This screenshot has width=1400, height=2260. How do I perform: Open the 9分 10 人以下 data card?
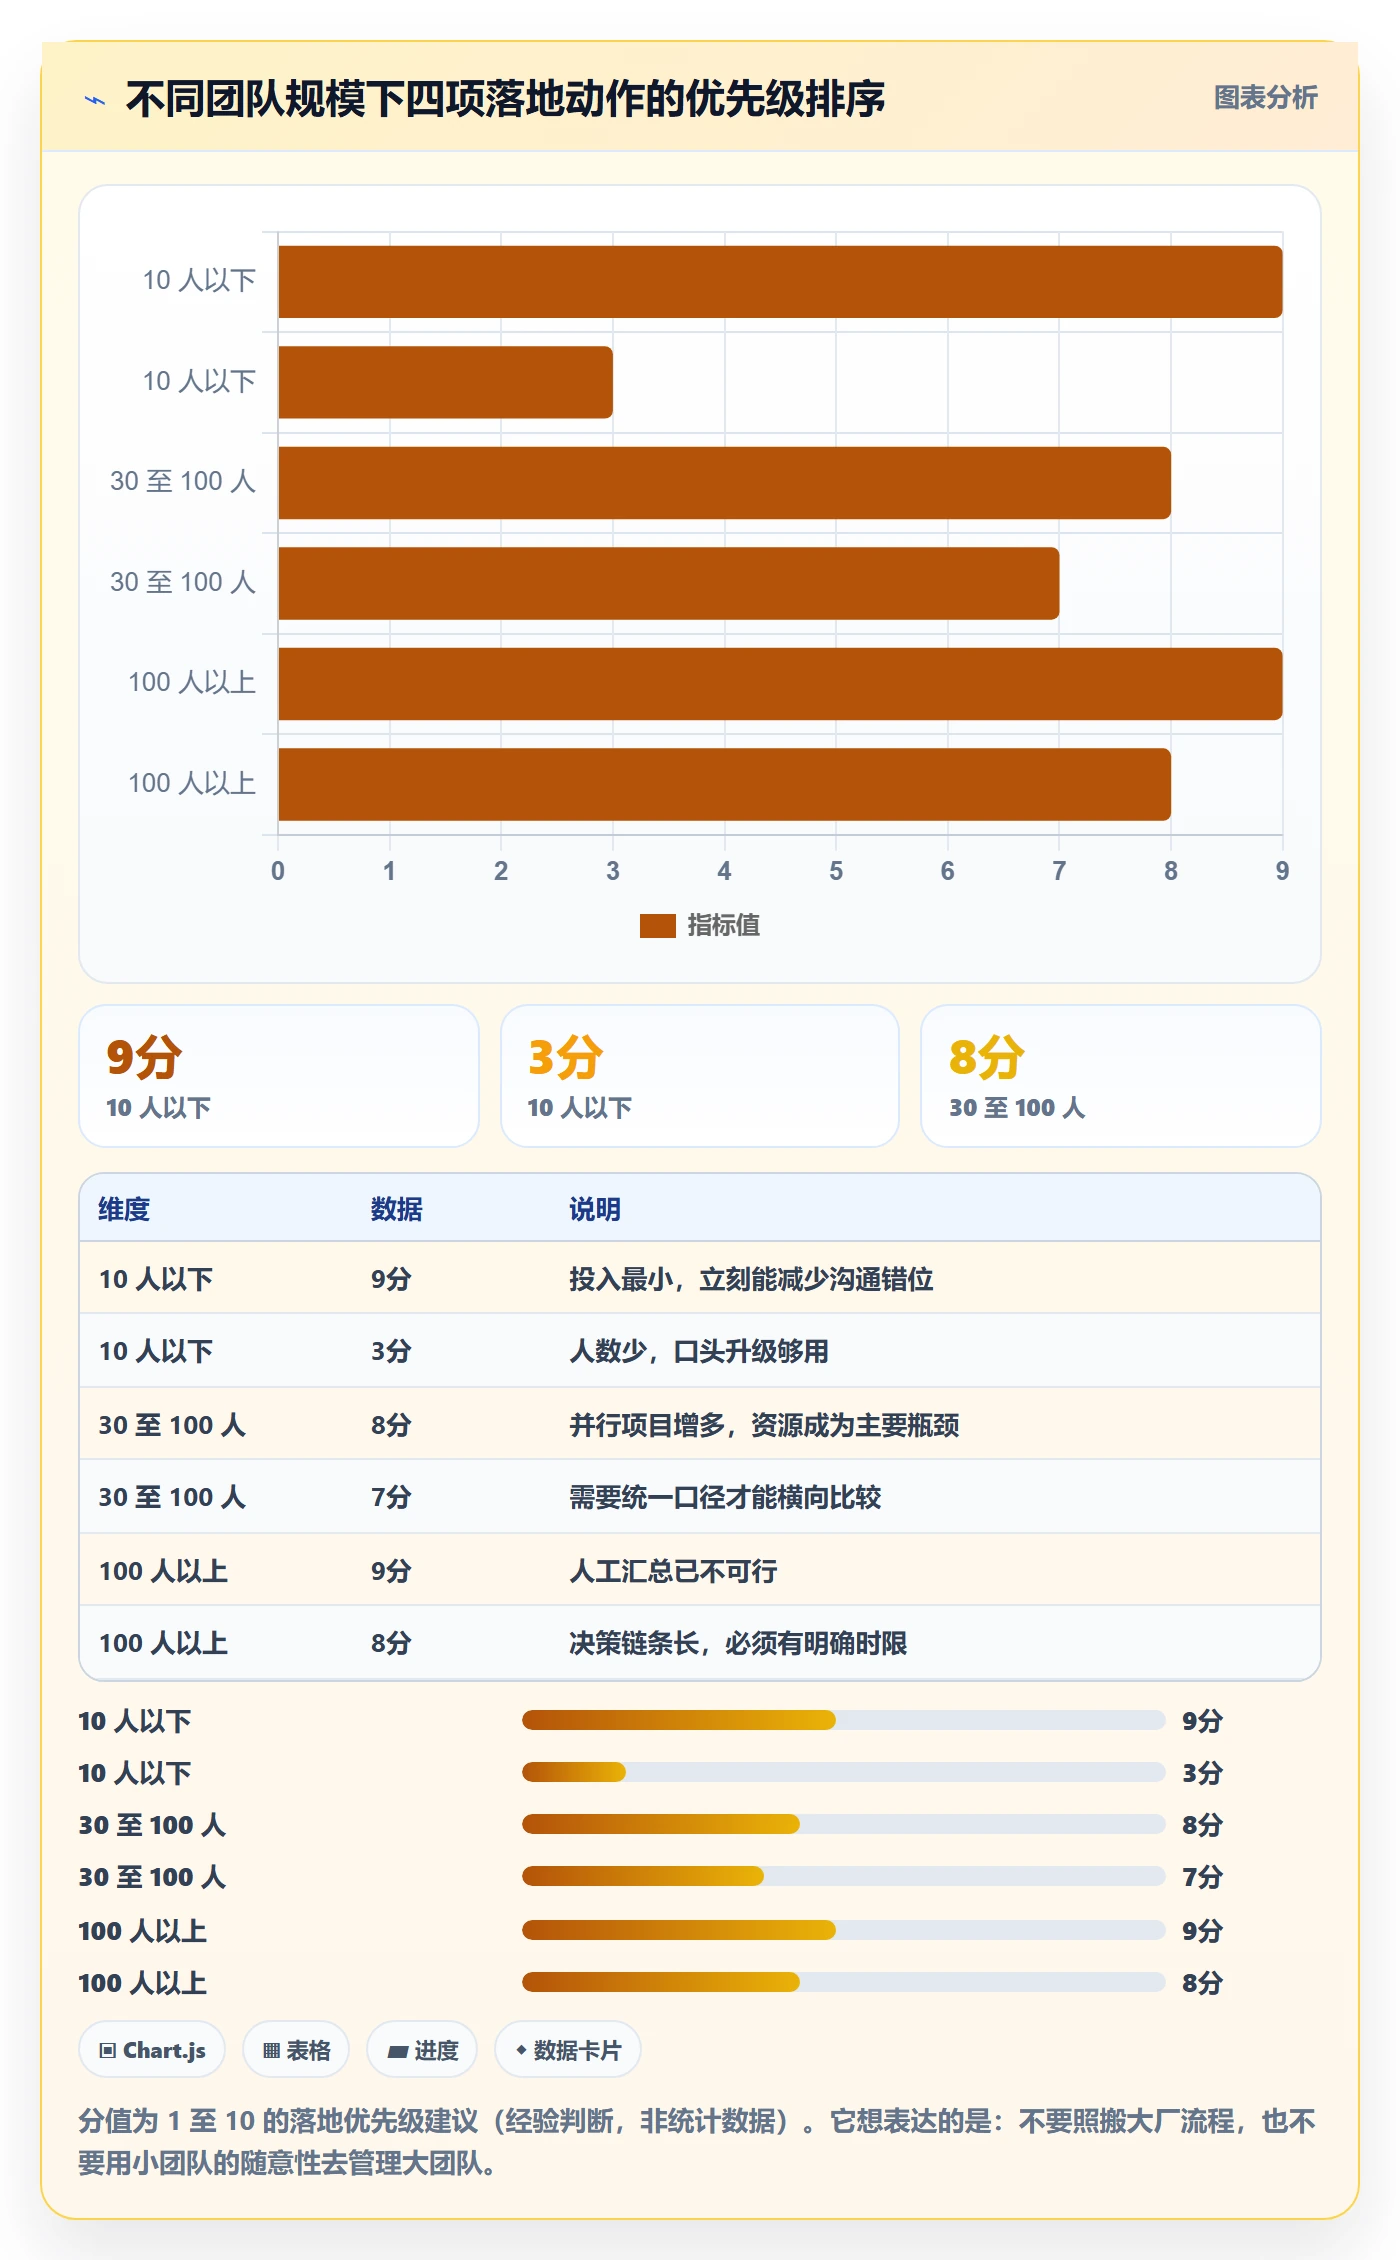pos(279,1076)
